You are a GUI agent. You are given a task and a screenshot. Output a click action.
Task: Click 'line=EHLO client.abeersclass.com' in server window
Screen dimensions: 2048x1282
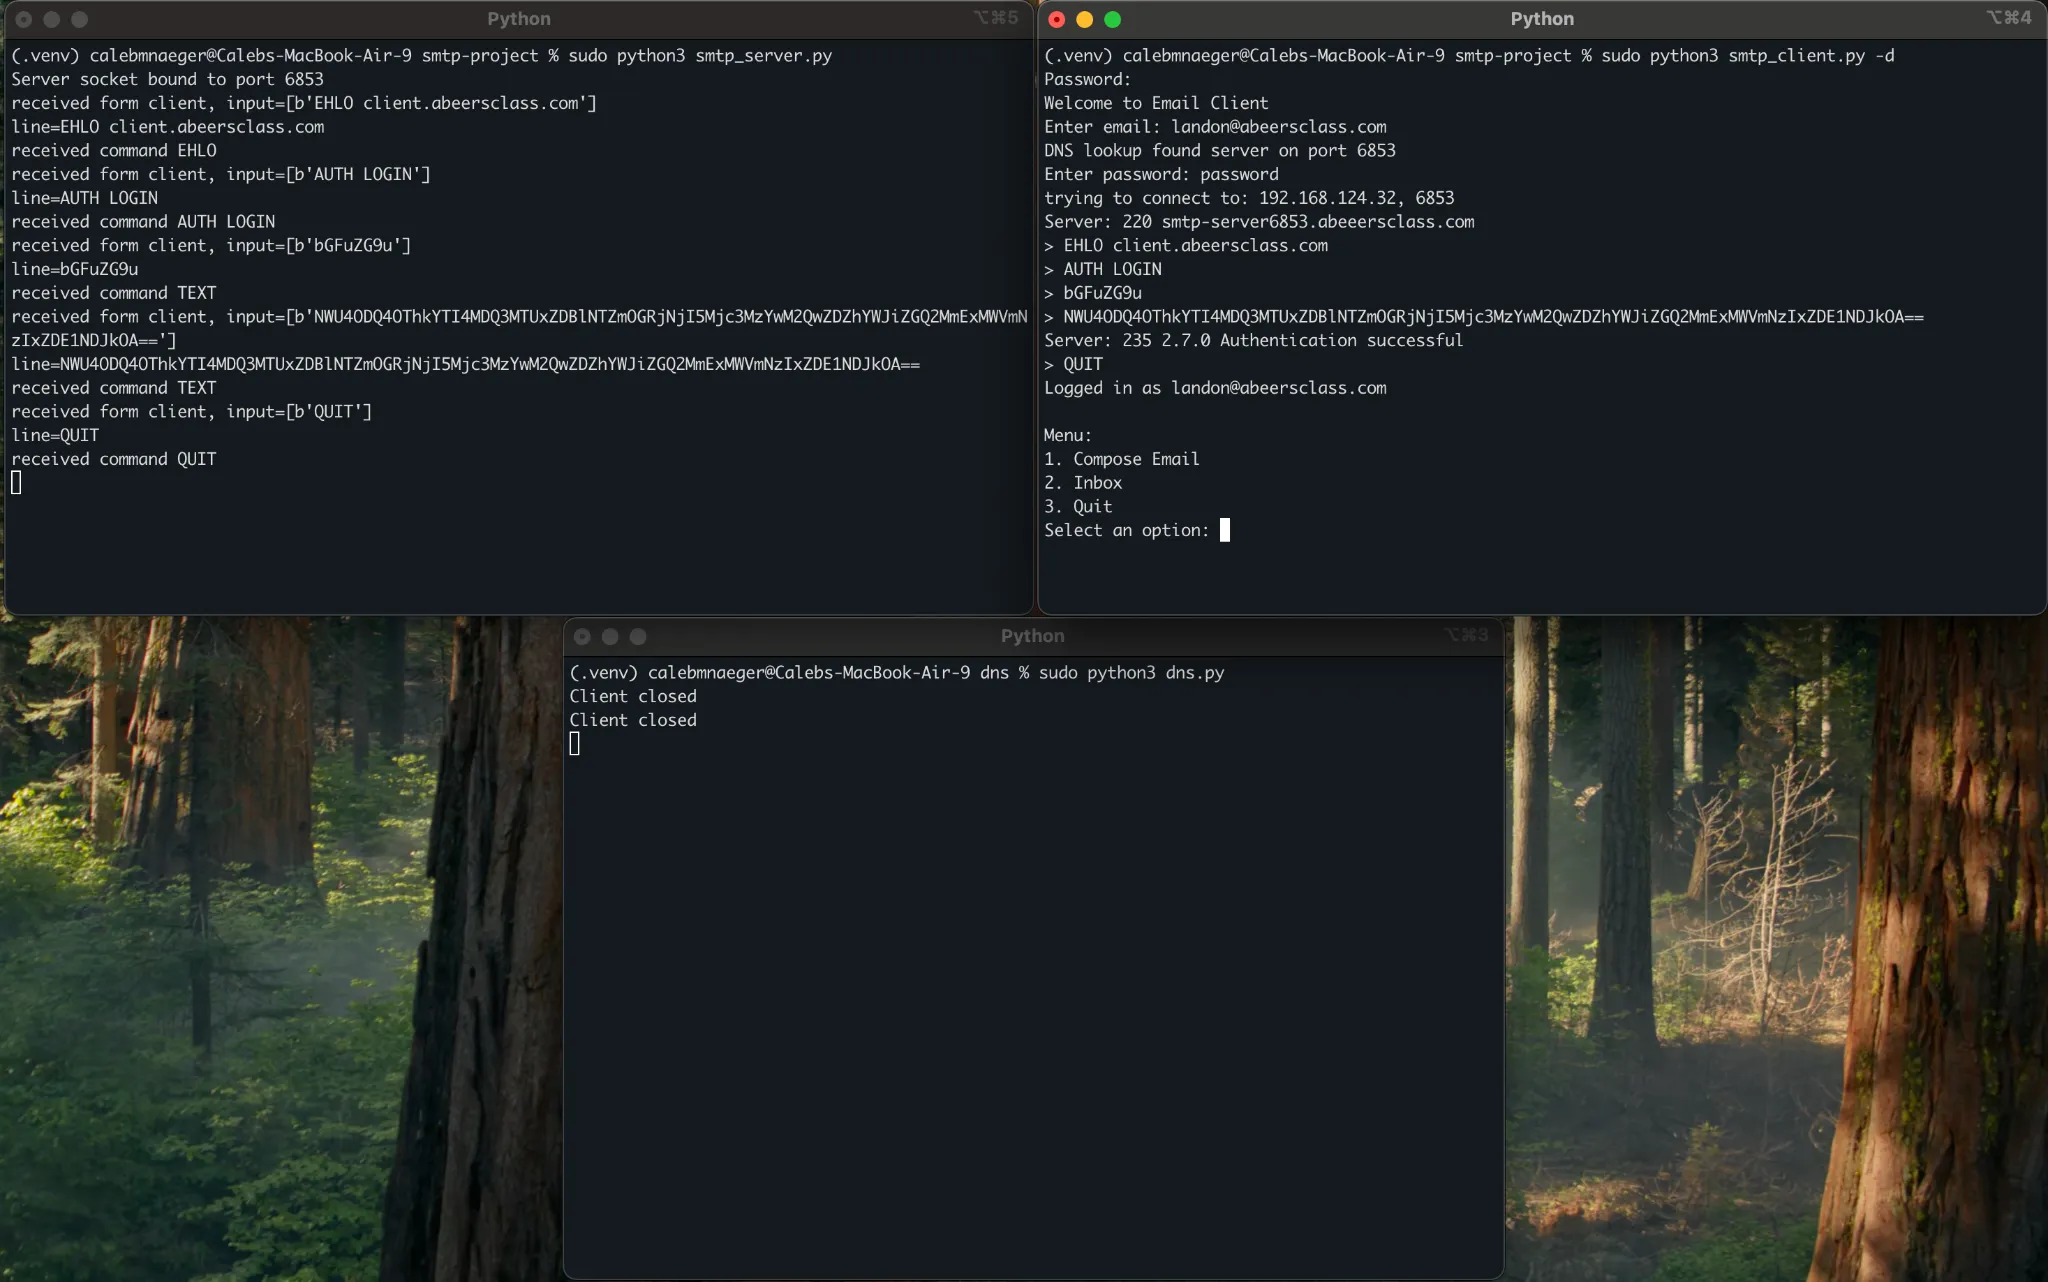(168, 127)
